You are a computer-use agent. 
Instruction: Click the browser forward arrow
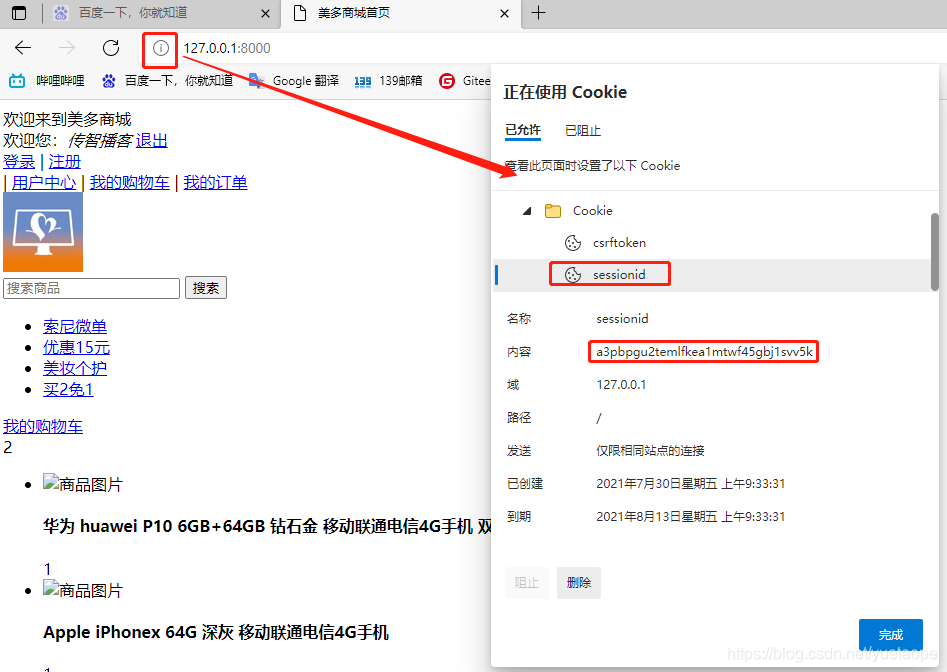(x=67, y=48)
